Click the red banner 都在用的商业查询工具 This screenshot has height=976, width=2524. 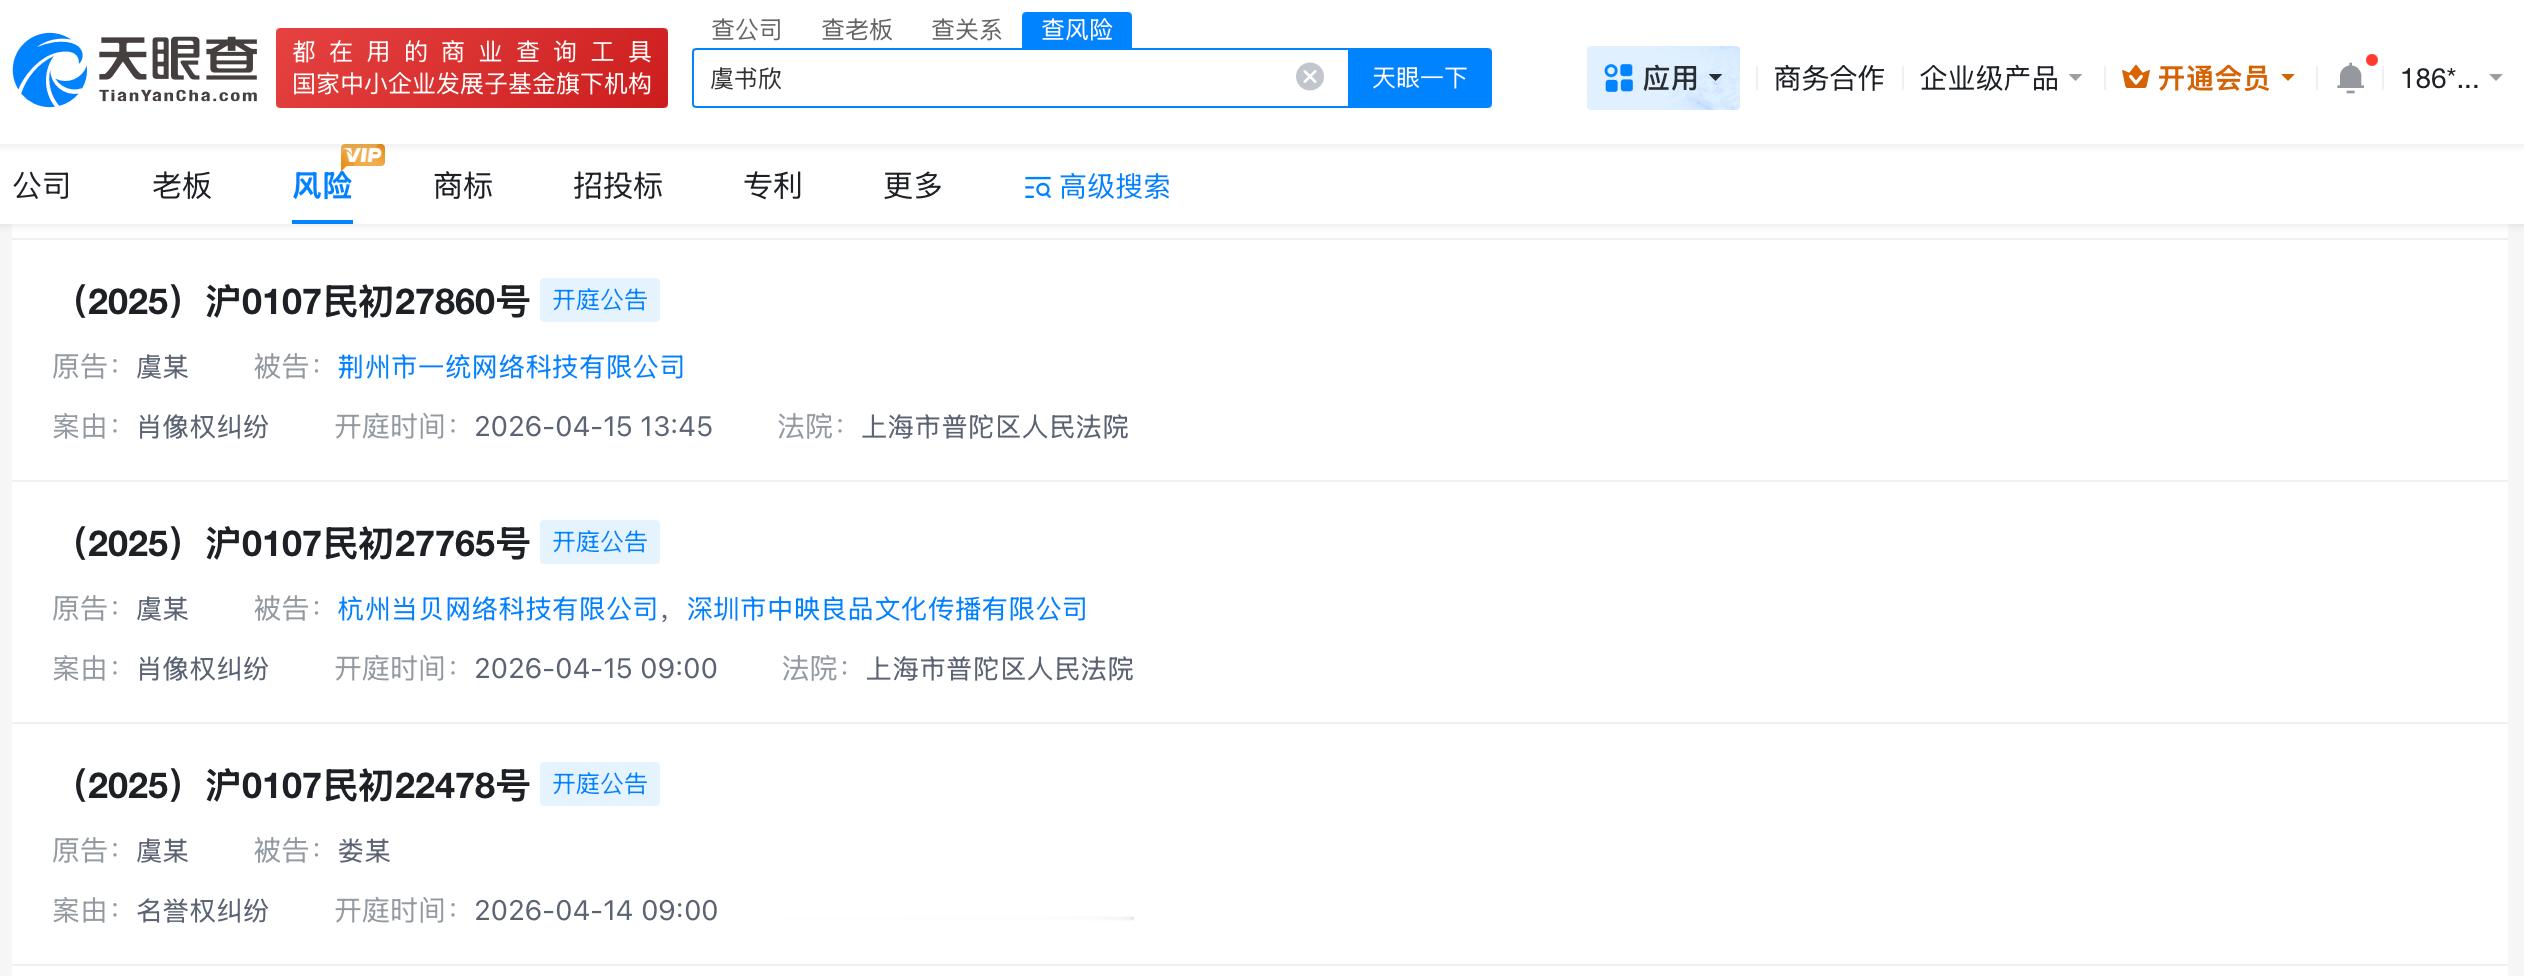(x=472, y=68)
